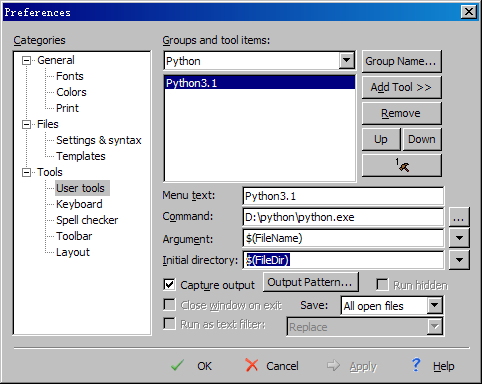Select Fonts category
Viewport: 482px width, 384px height.
[x=70, y=76]
